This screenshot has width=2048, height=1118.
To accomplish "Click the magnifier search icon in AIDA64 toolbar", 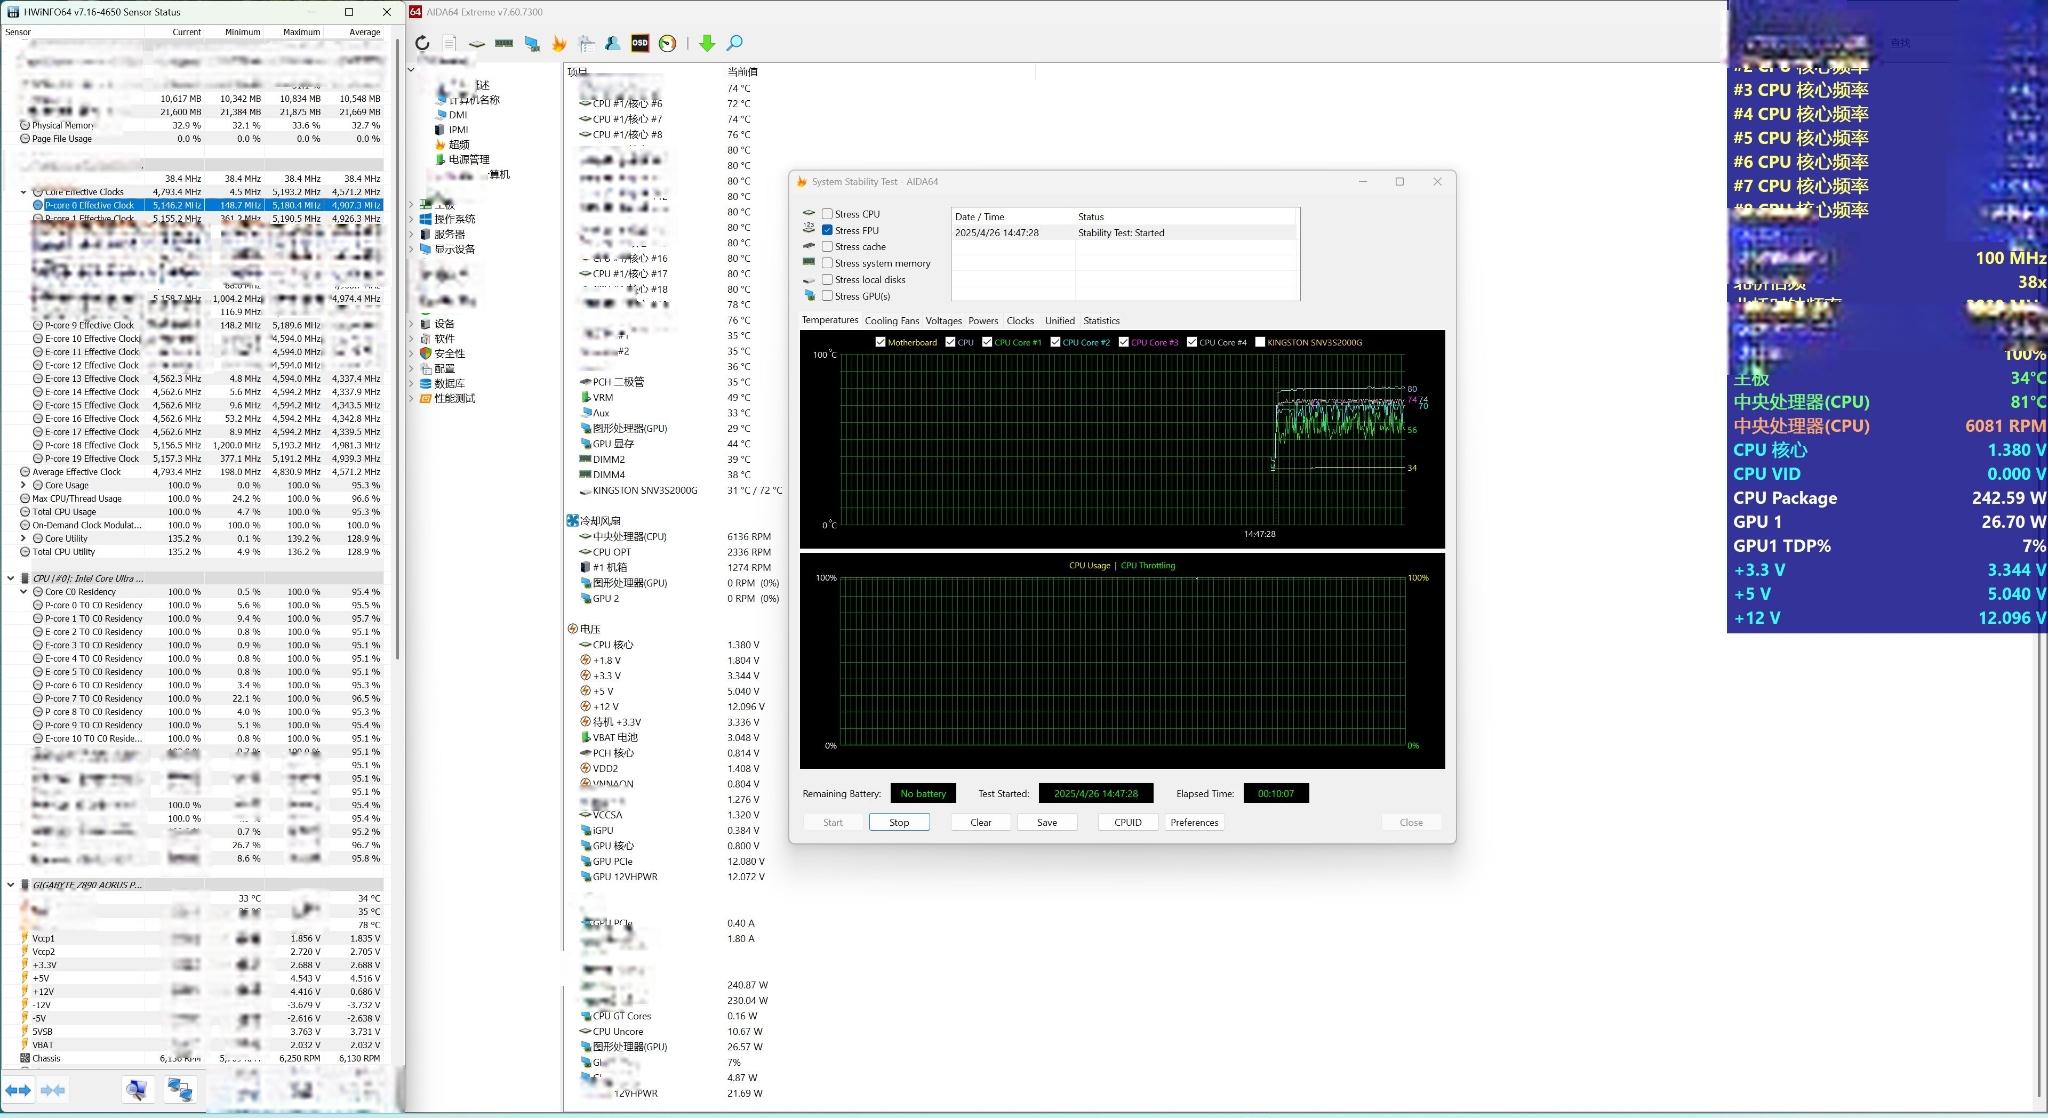I will pos(734,43).
